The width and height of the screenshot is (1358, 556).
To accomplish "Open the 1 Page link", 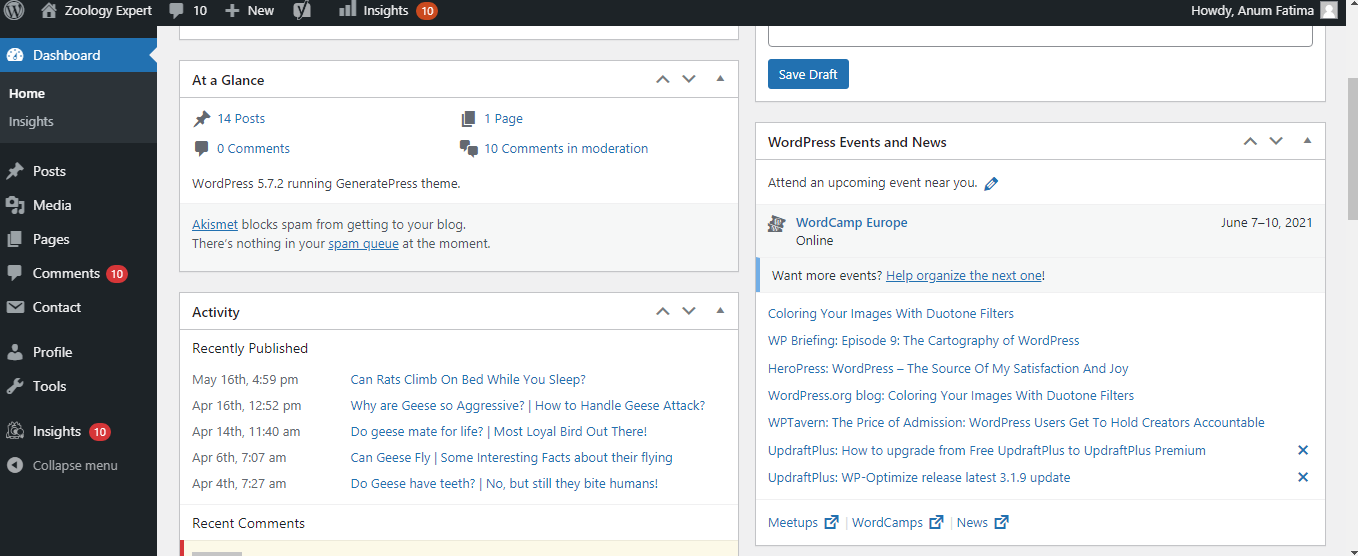I will point(503,118).
